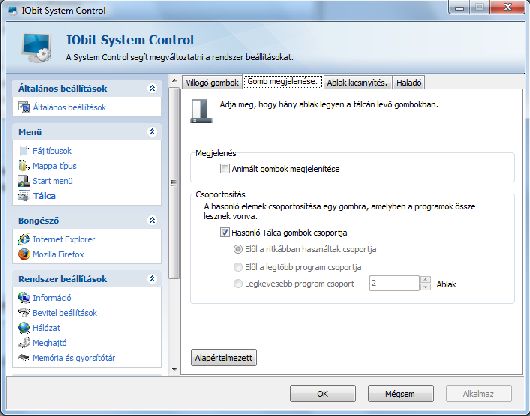Click the Mappa típus folder icon
Viewport: 530px width, 416px height.
click(24, 166)
